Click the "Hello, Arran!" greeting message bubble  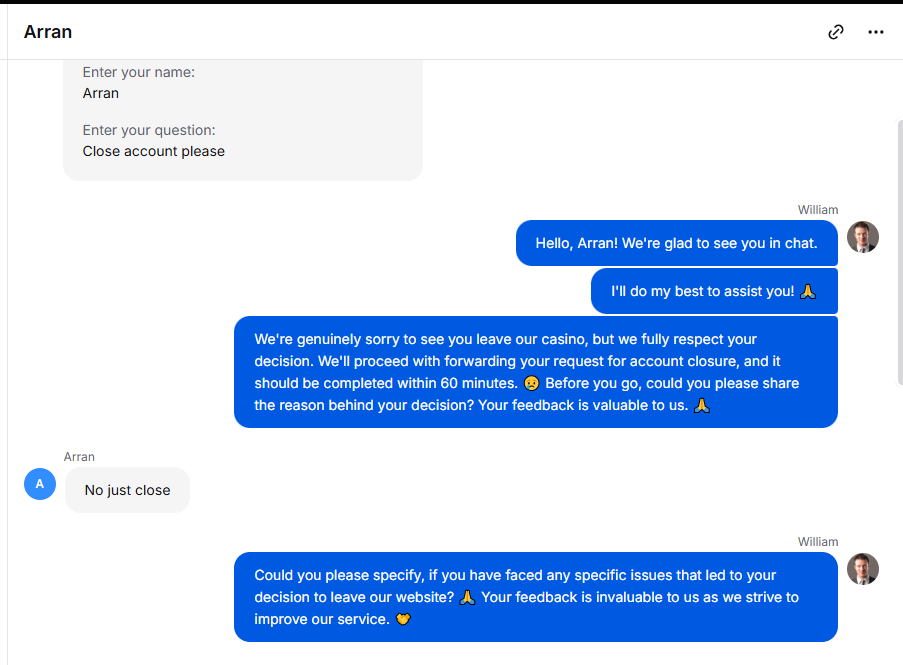pos(677,243)
